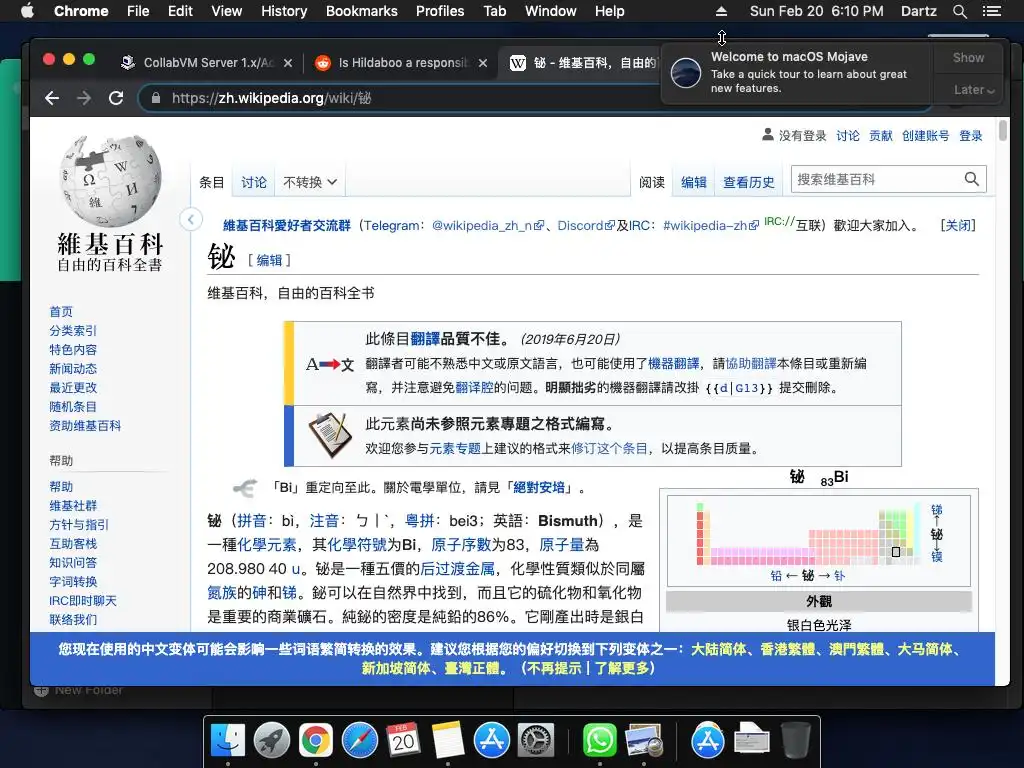Click the Chrome address bar URL

click(271, 98)
